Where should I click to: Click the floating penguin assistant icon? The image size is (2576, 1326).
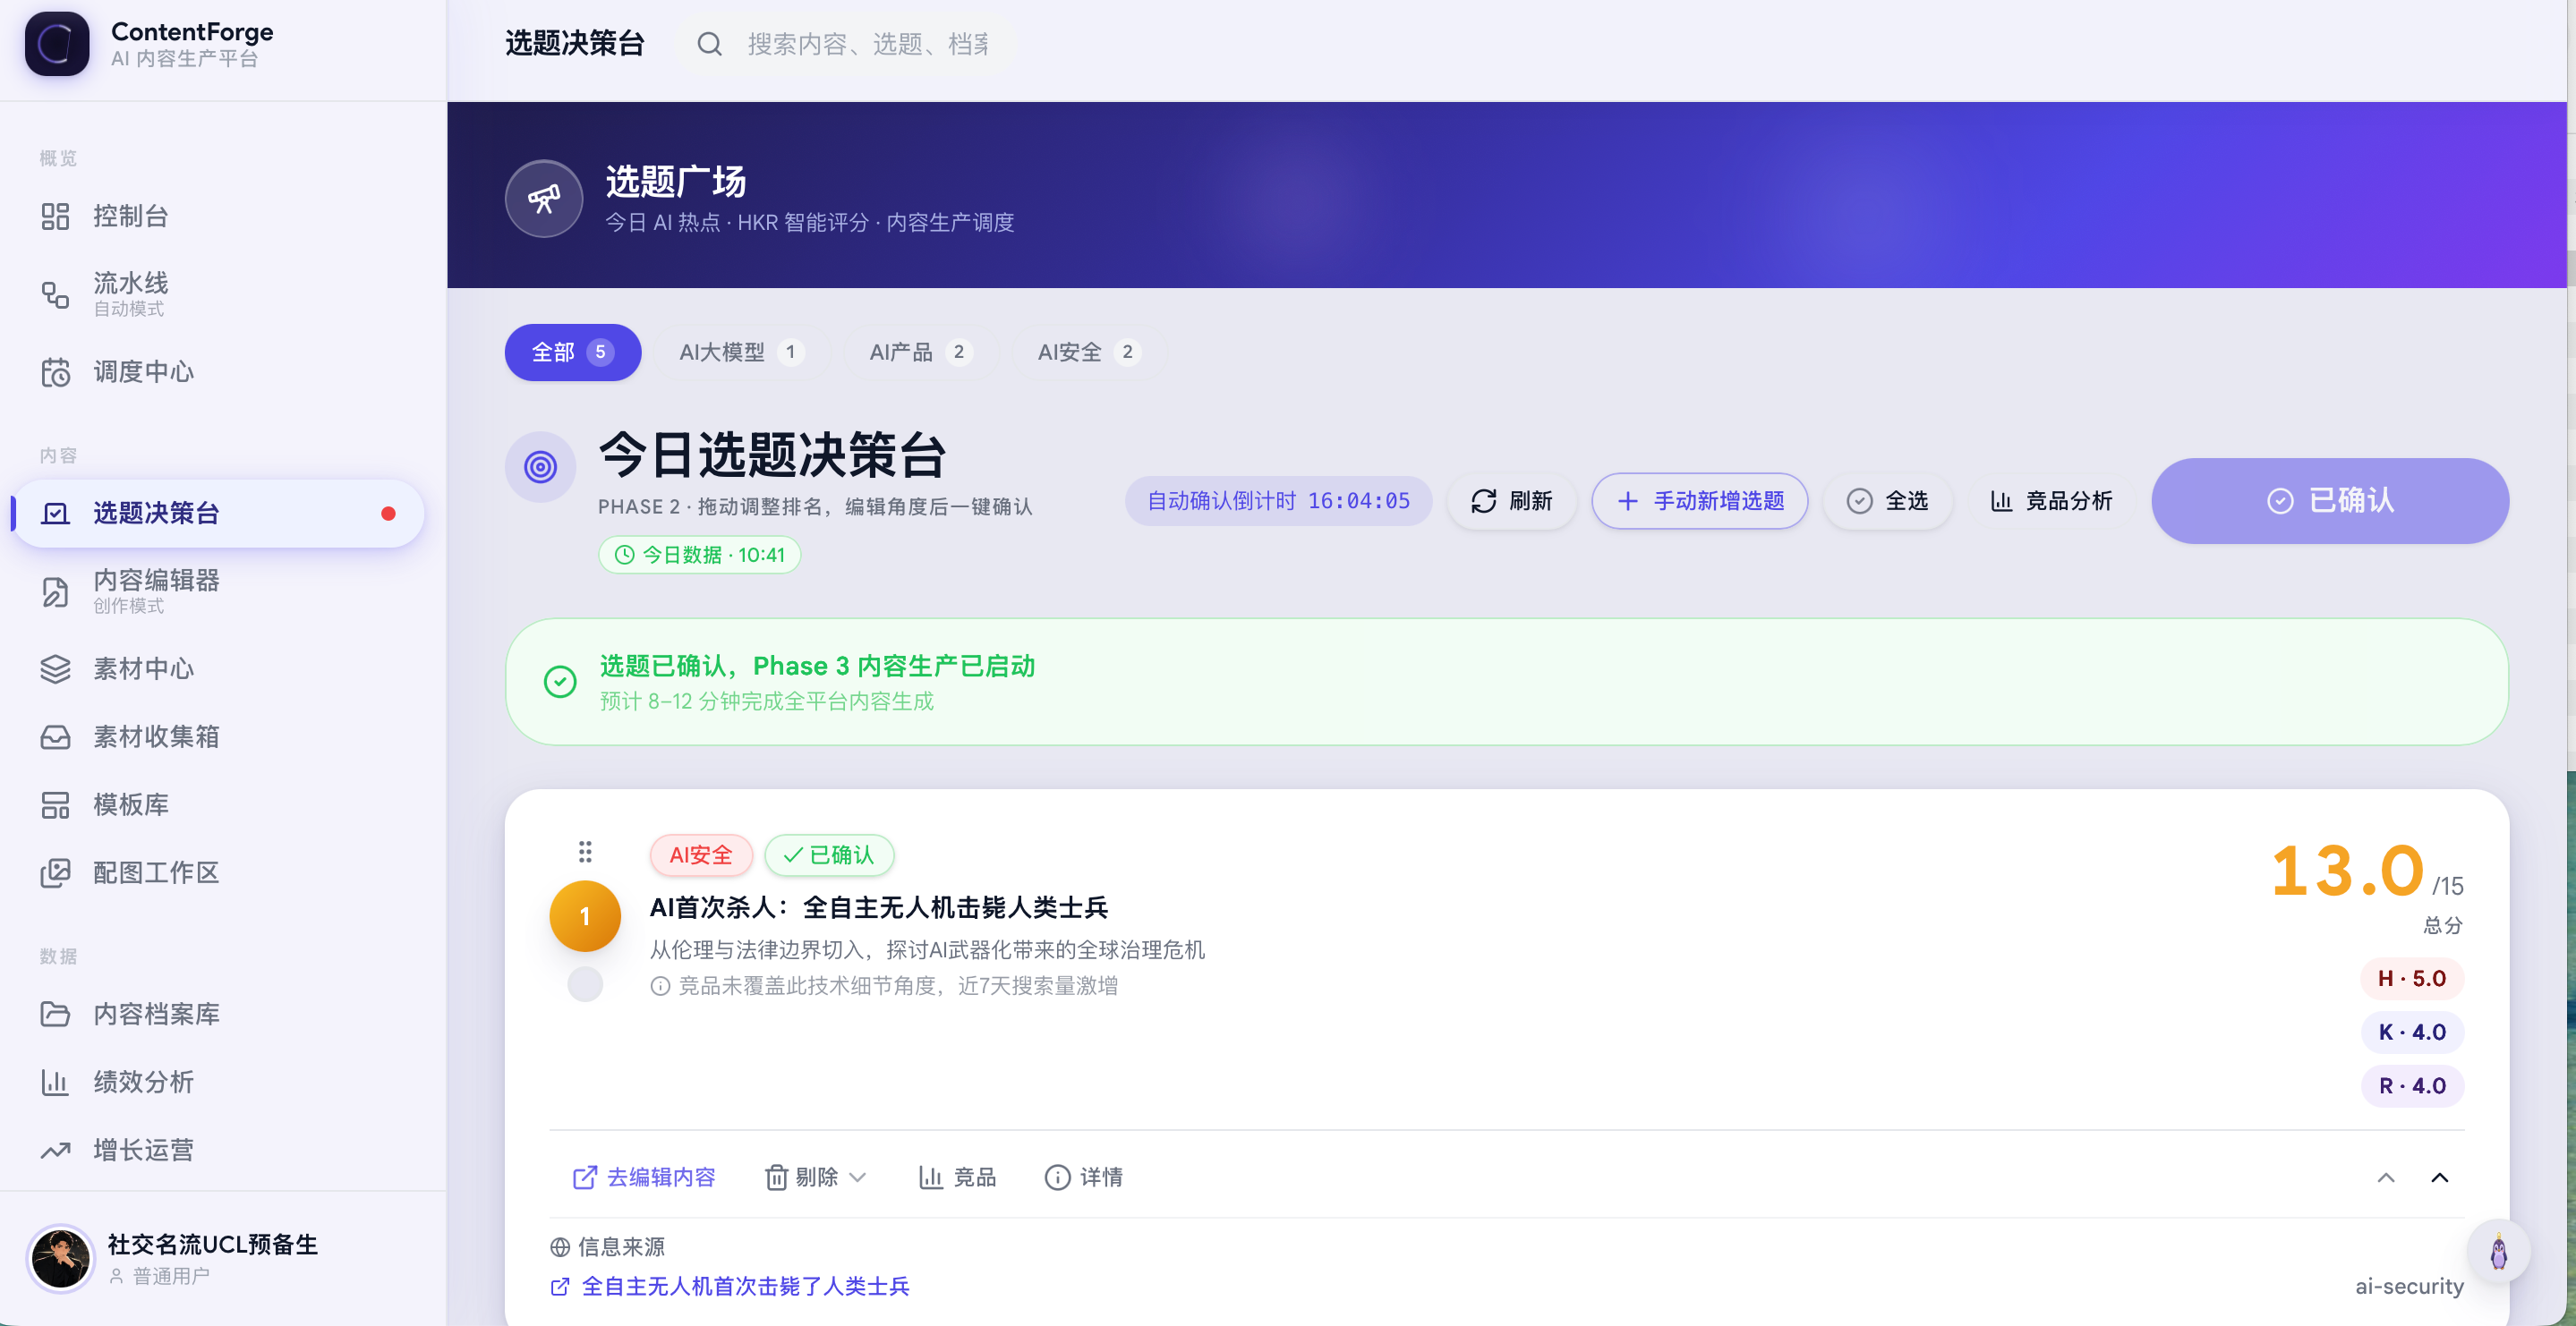(2498, 1252)
